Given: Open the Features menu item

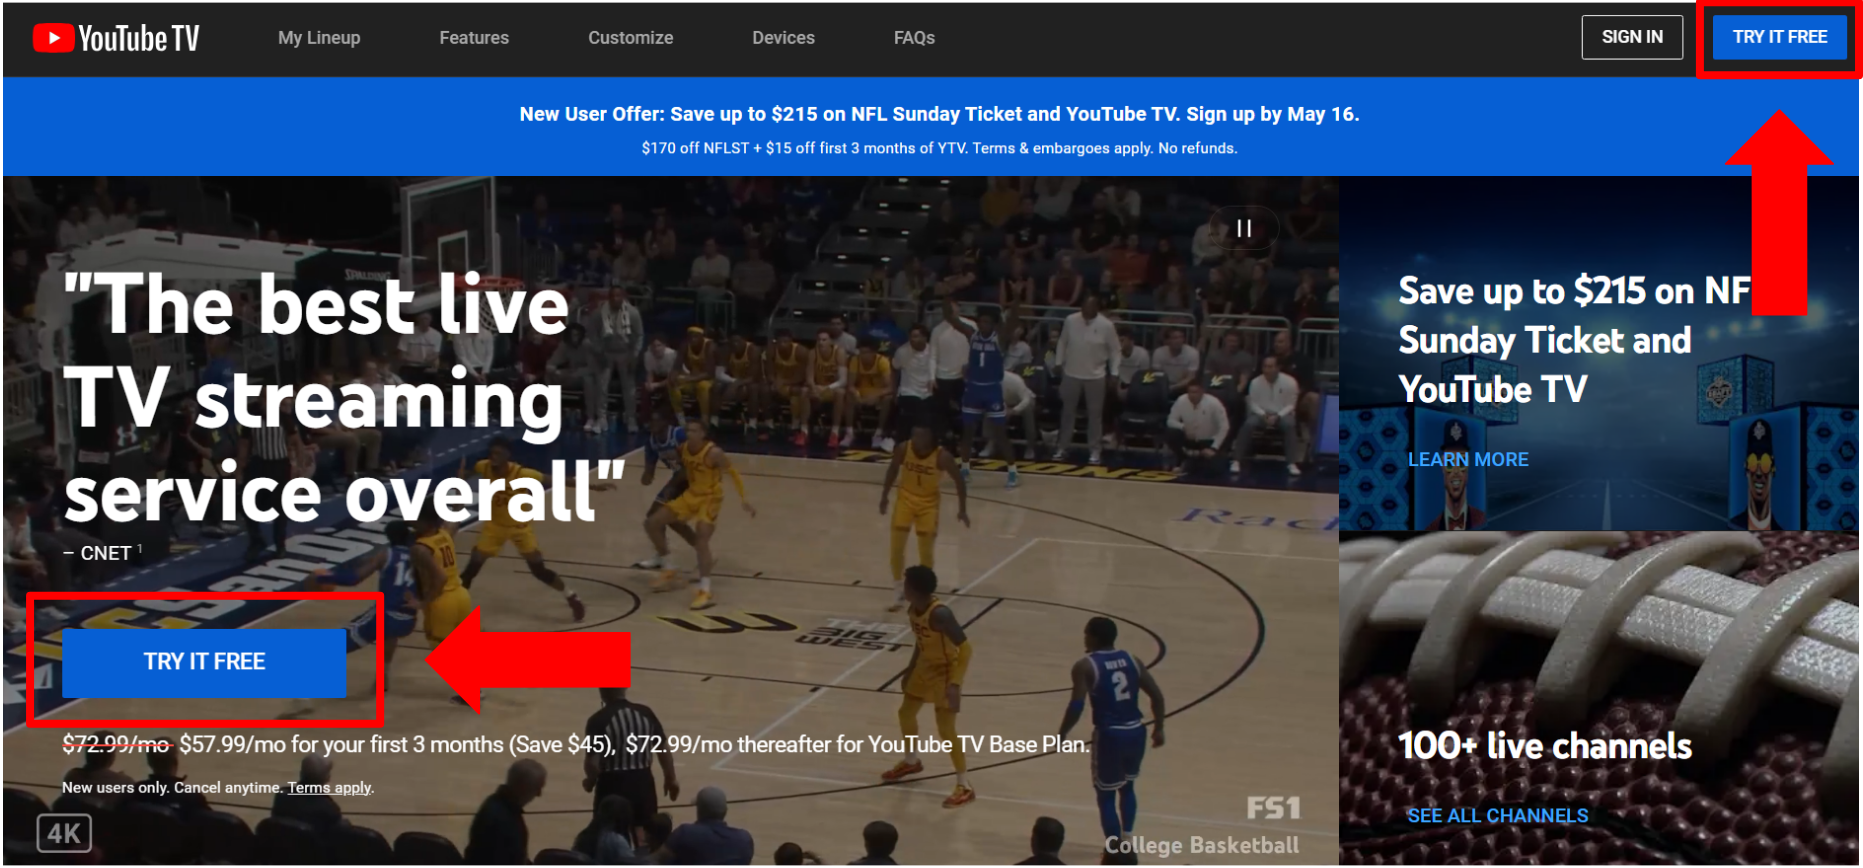Looking at the screenshot, I should pos(474,38).
